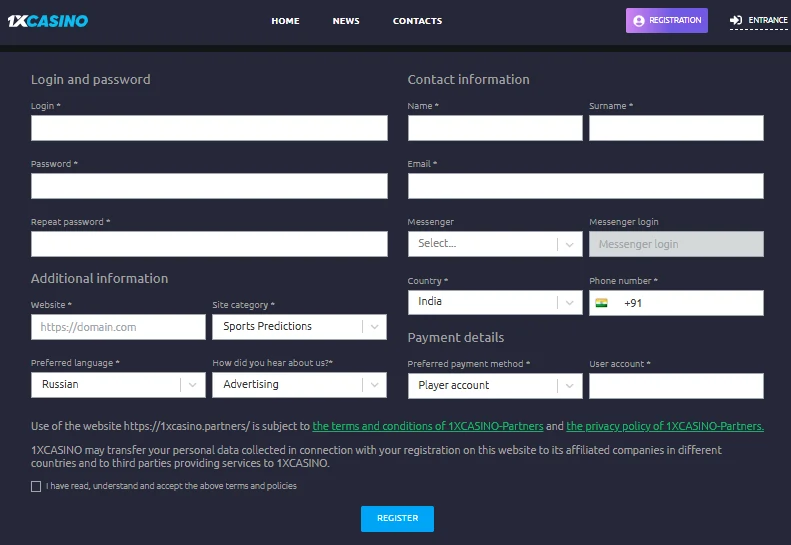Check the accept terms and policies checkbox
Screen dimensions: 791x545
pyautogui.click(x=36, y=486)
